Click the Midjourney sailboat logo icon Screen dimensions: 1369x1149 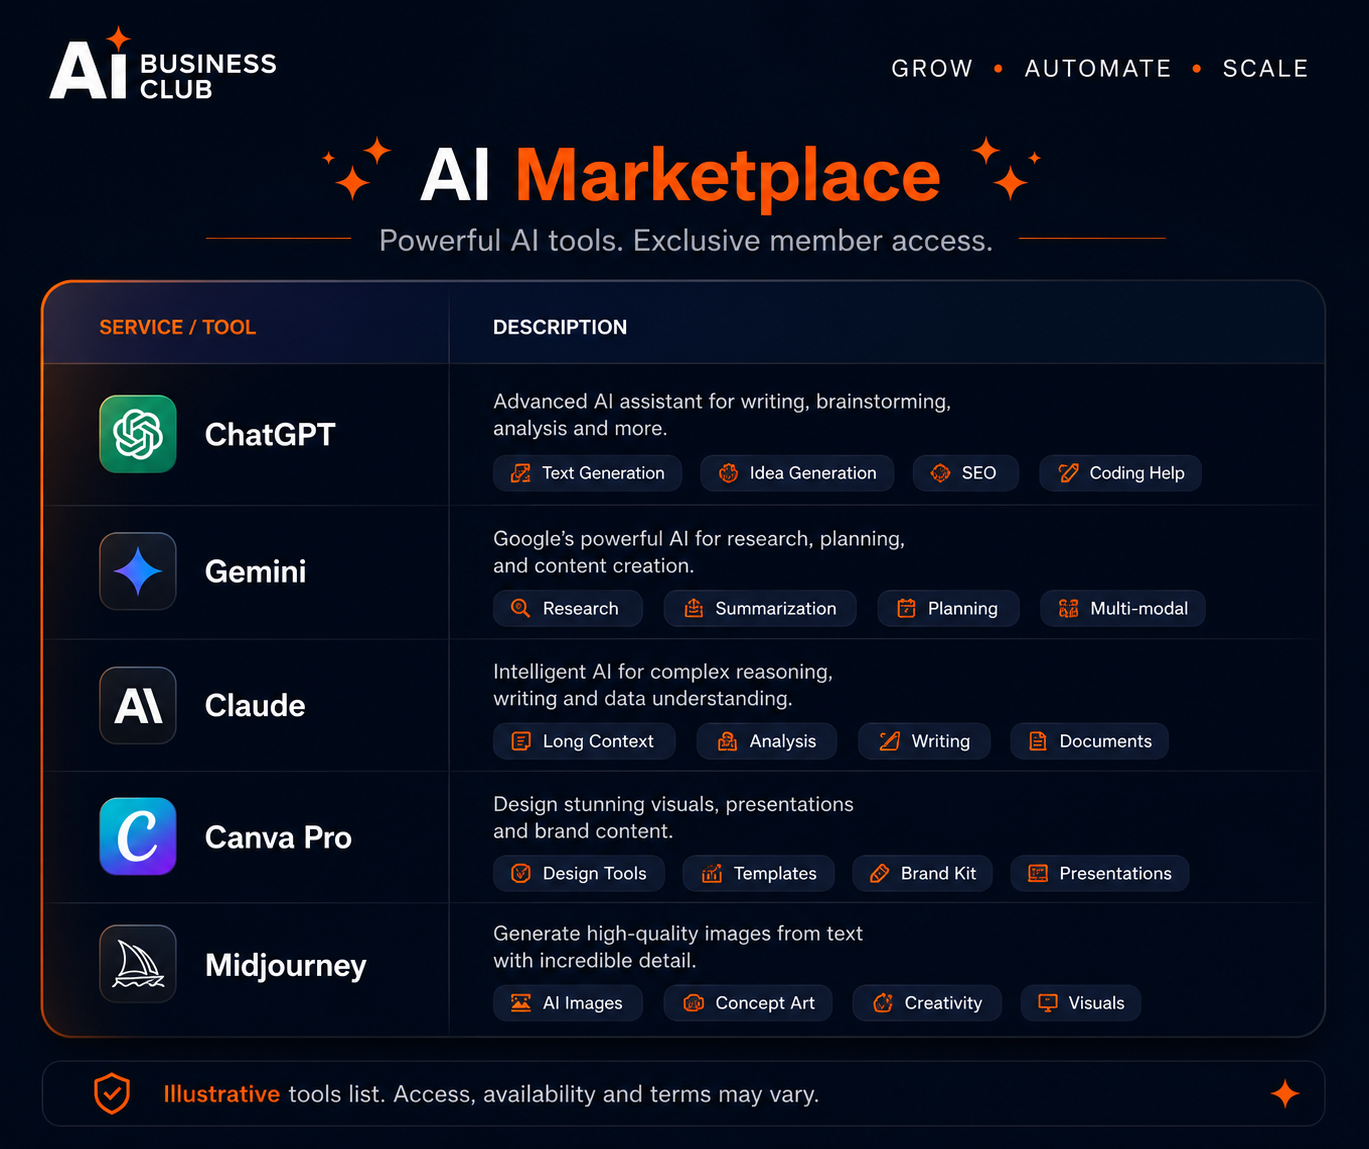138,964
